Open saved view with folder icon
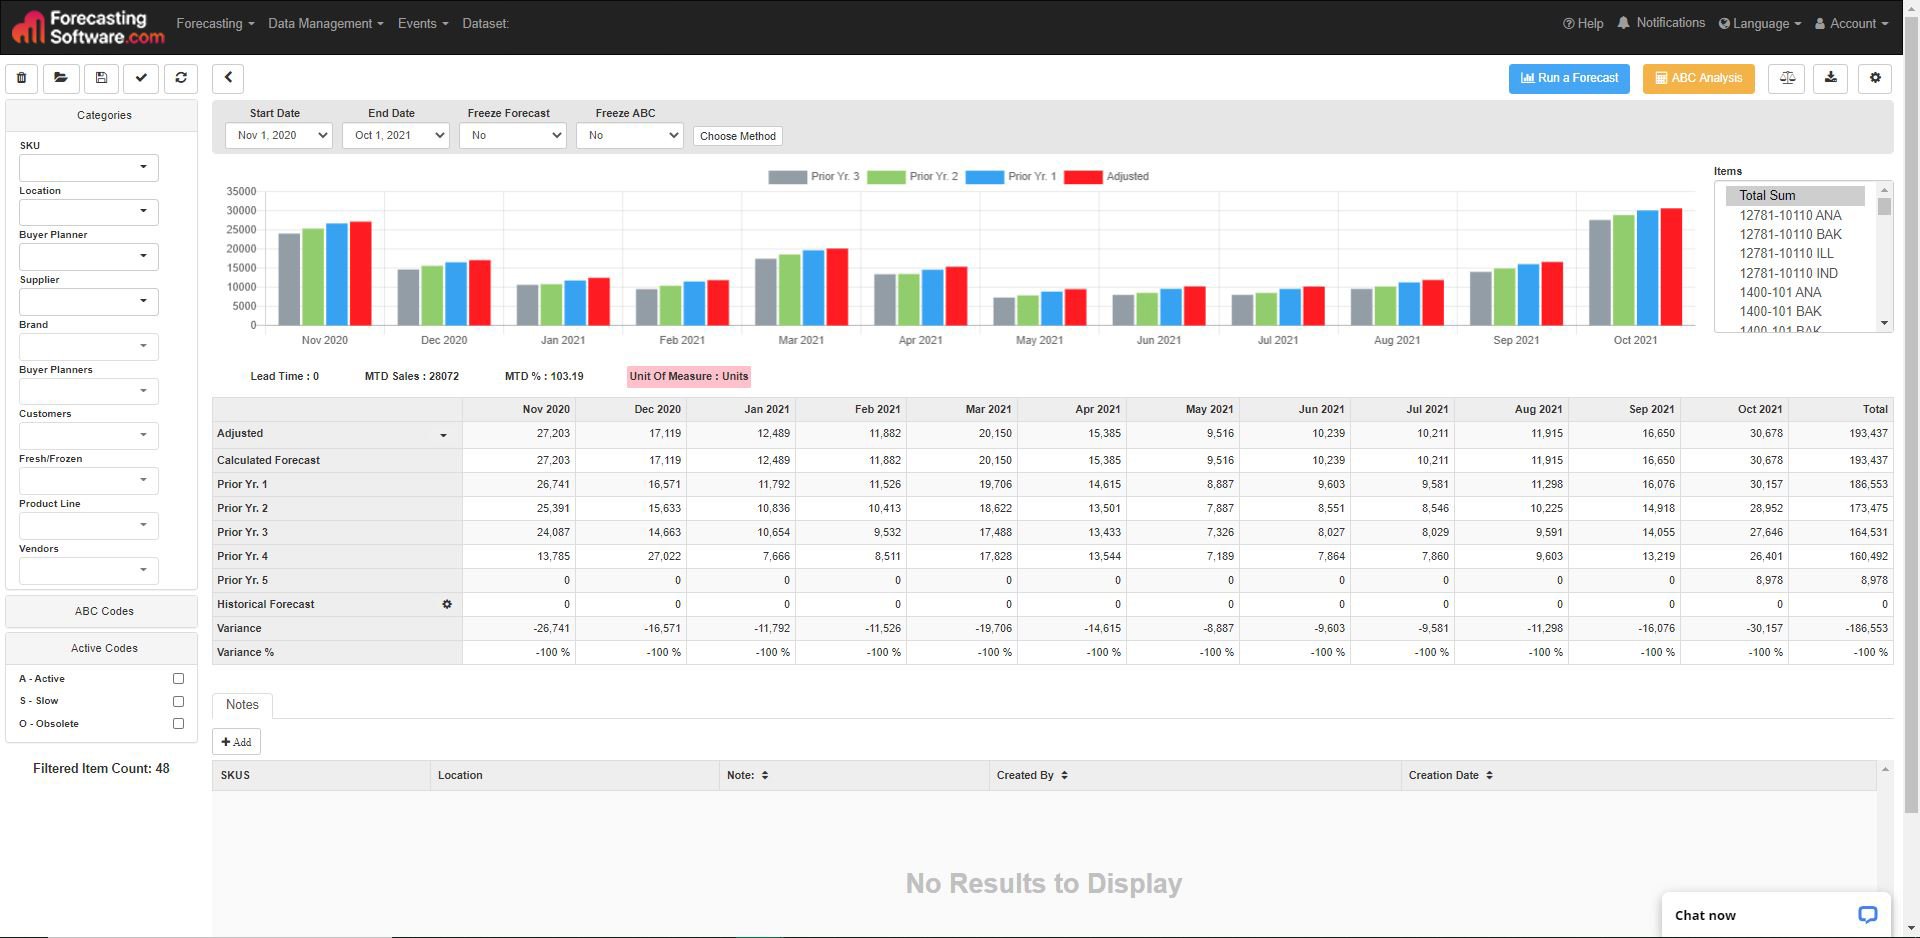 [x=61, y=78]
